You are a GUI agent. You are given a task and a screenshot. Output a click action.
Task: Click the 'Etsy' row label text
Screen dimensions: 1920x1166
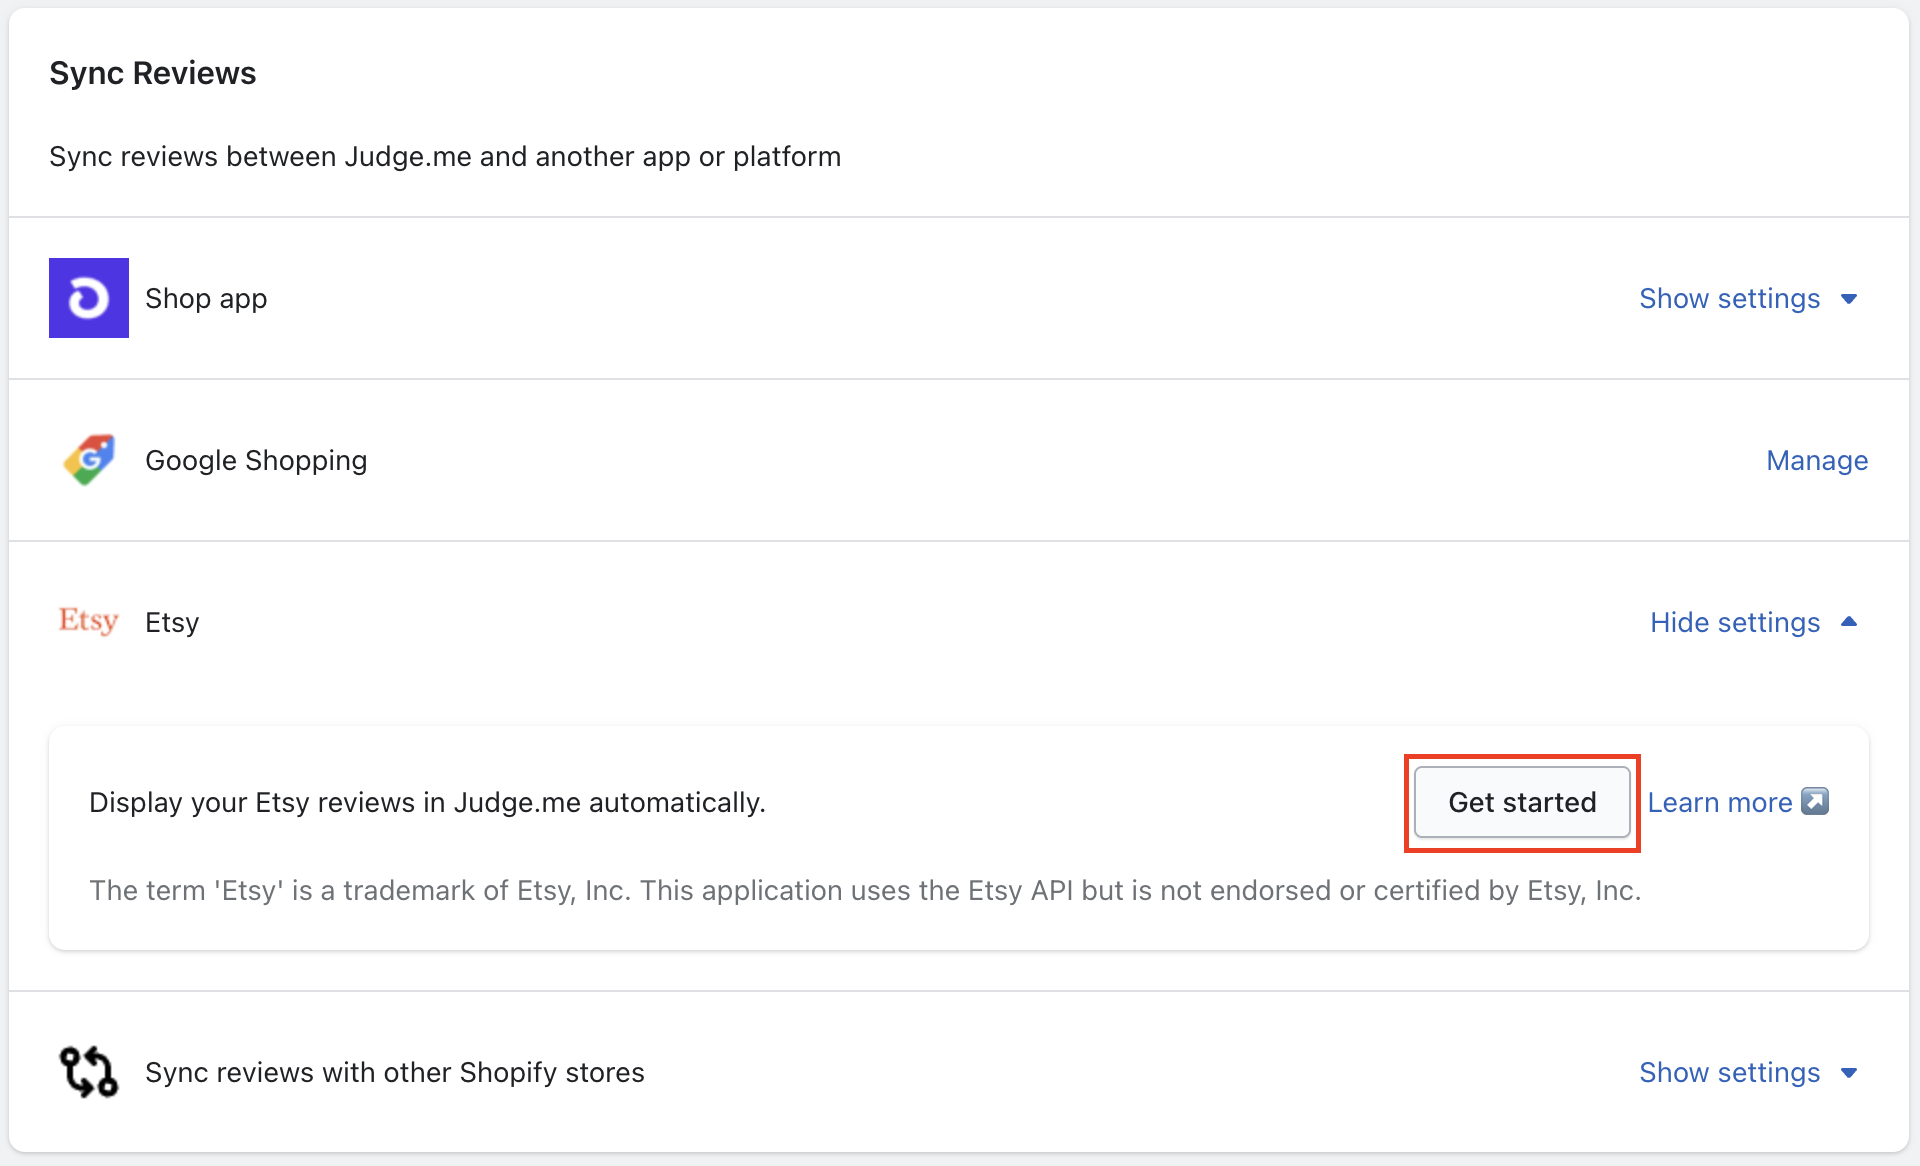coord(172,622)
